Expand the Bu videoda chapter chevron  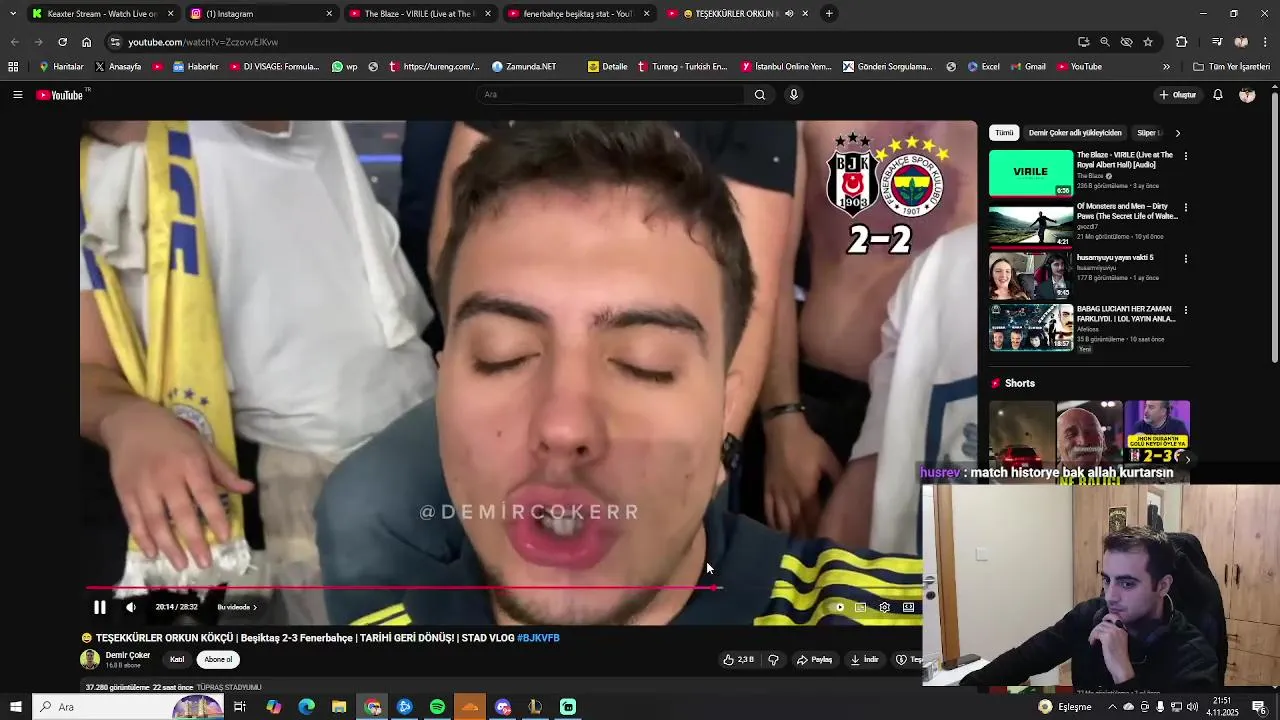(255, 607)
